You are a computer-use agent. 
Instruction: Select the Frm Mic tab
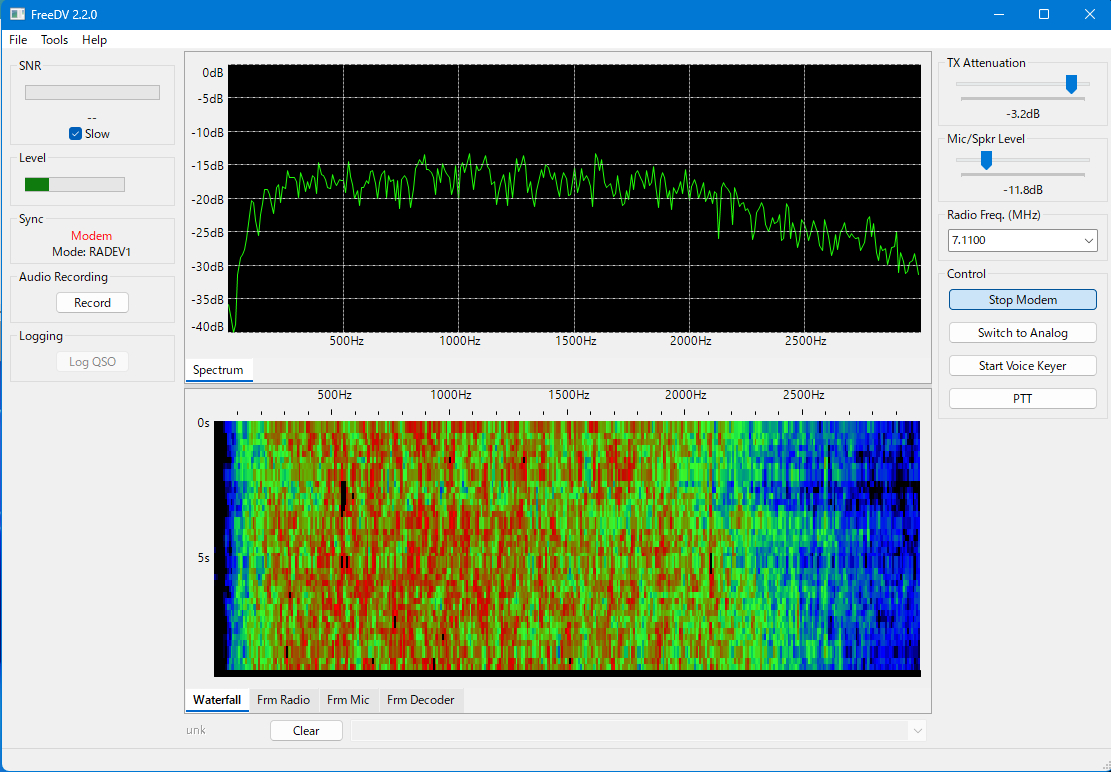[348, 700]
